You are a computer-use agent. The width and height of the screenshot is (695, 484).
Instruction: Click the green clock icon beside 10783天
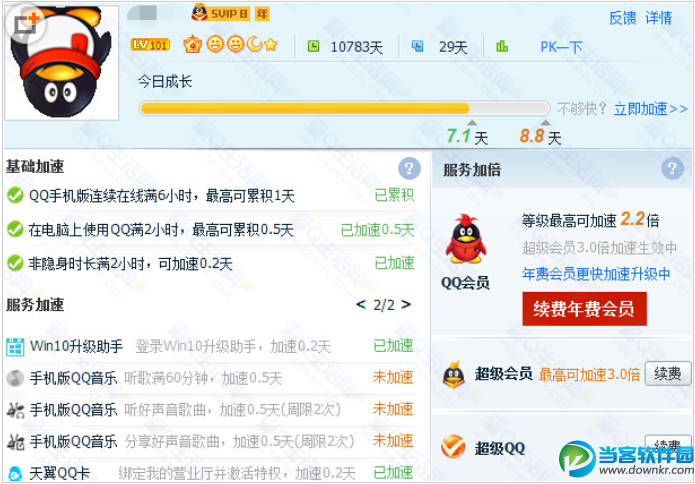[313, 46]
